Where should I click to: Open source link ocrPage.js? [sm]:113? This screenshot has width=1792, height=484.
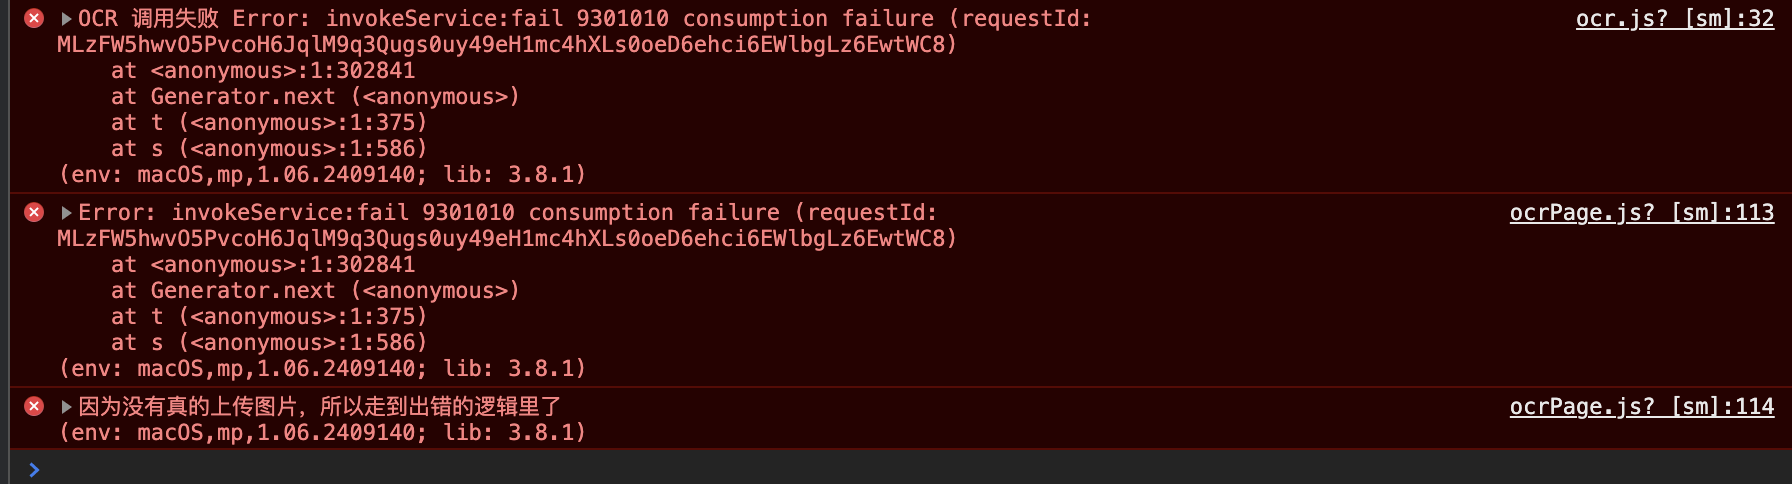point(1642,213)
